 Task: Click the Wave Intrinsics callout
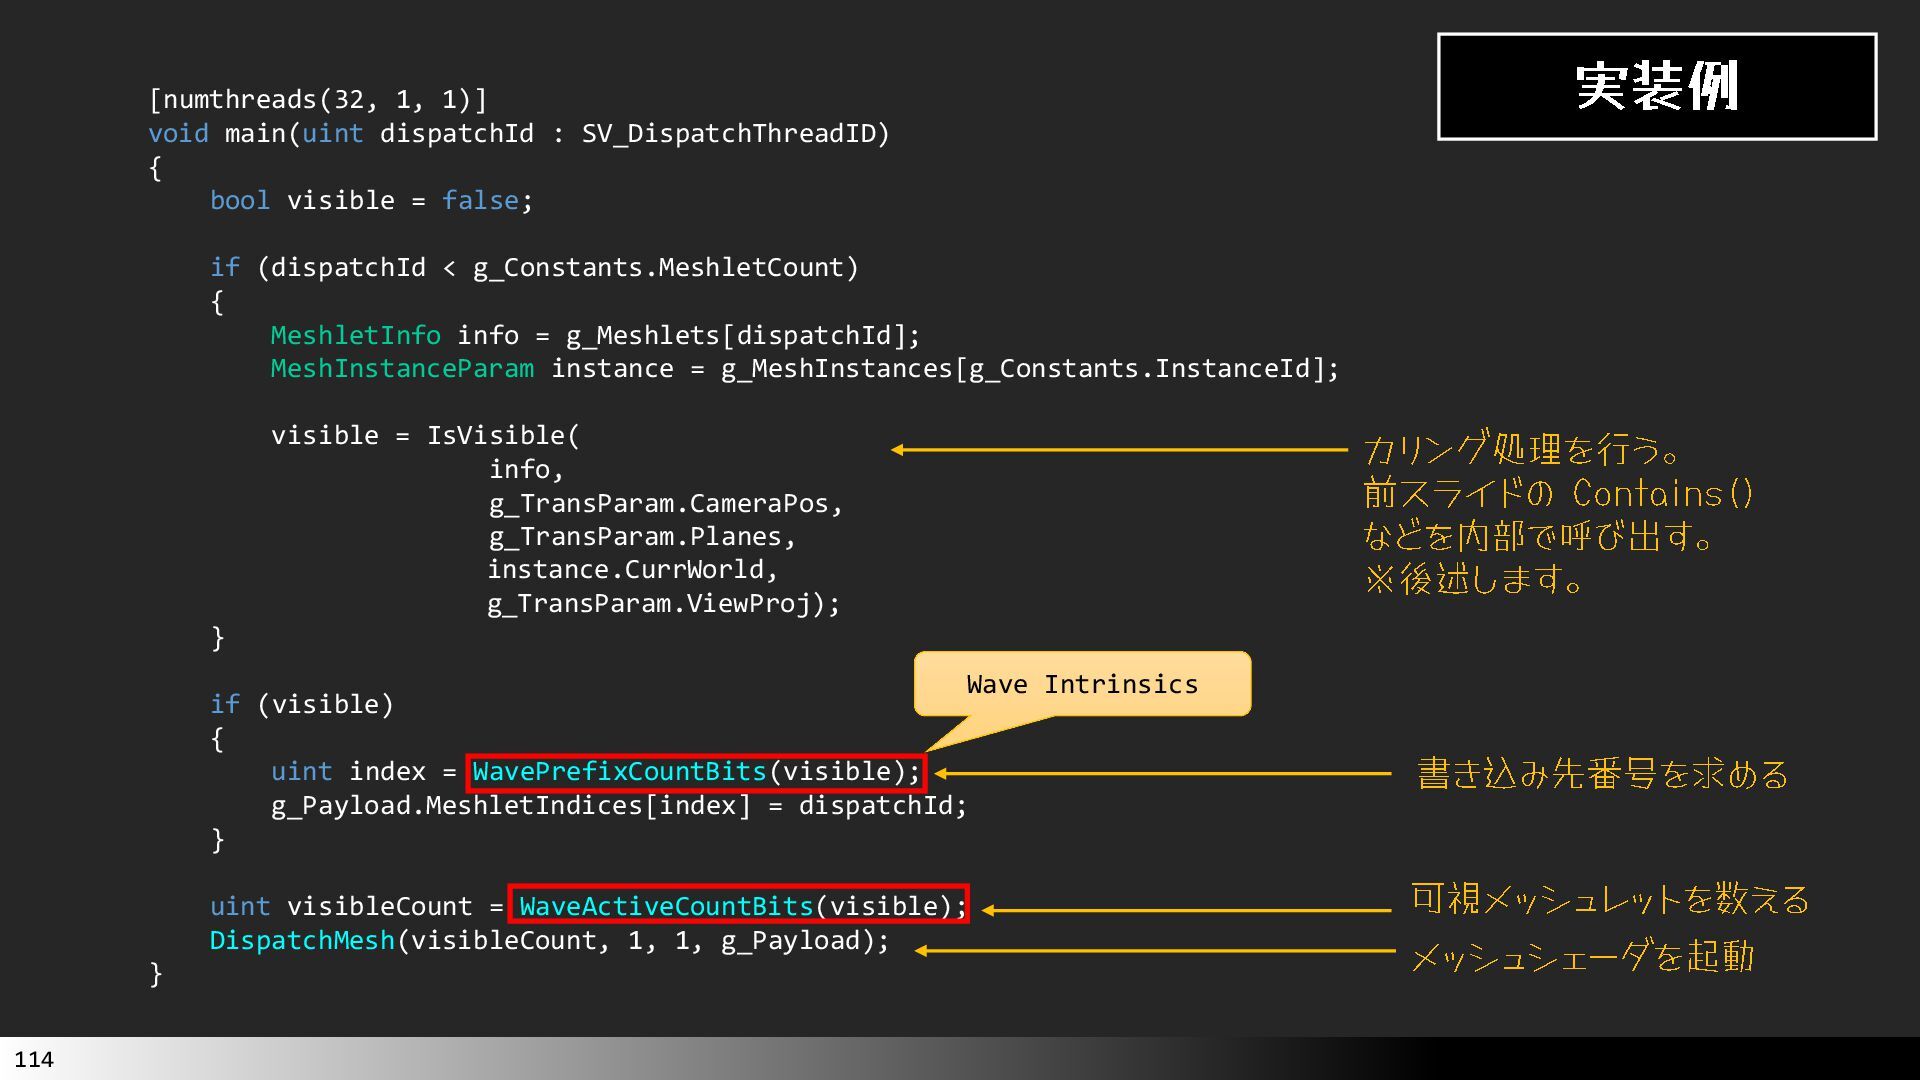point(1082,684)
